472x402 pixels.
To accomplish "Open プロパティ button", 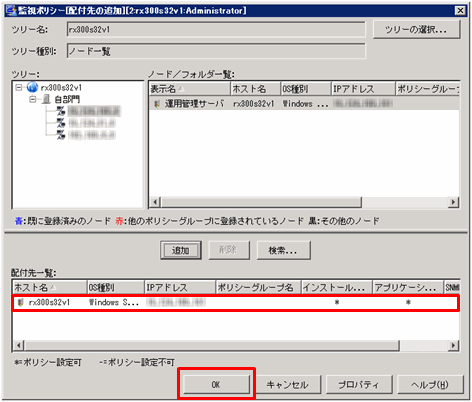I will click(x=359, y=385).
